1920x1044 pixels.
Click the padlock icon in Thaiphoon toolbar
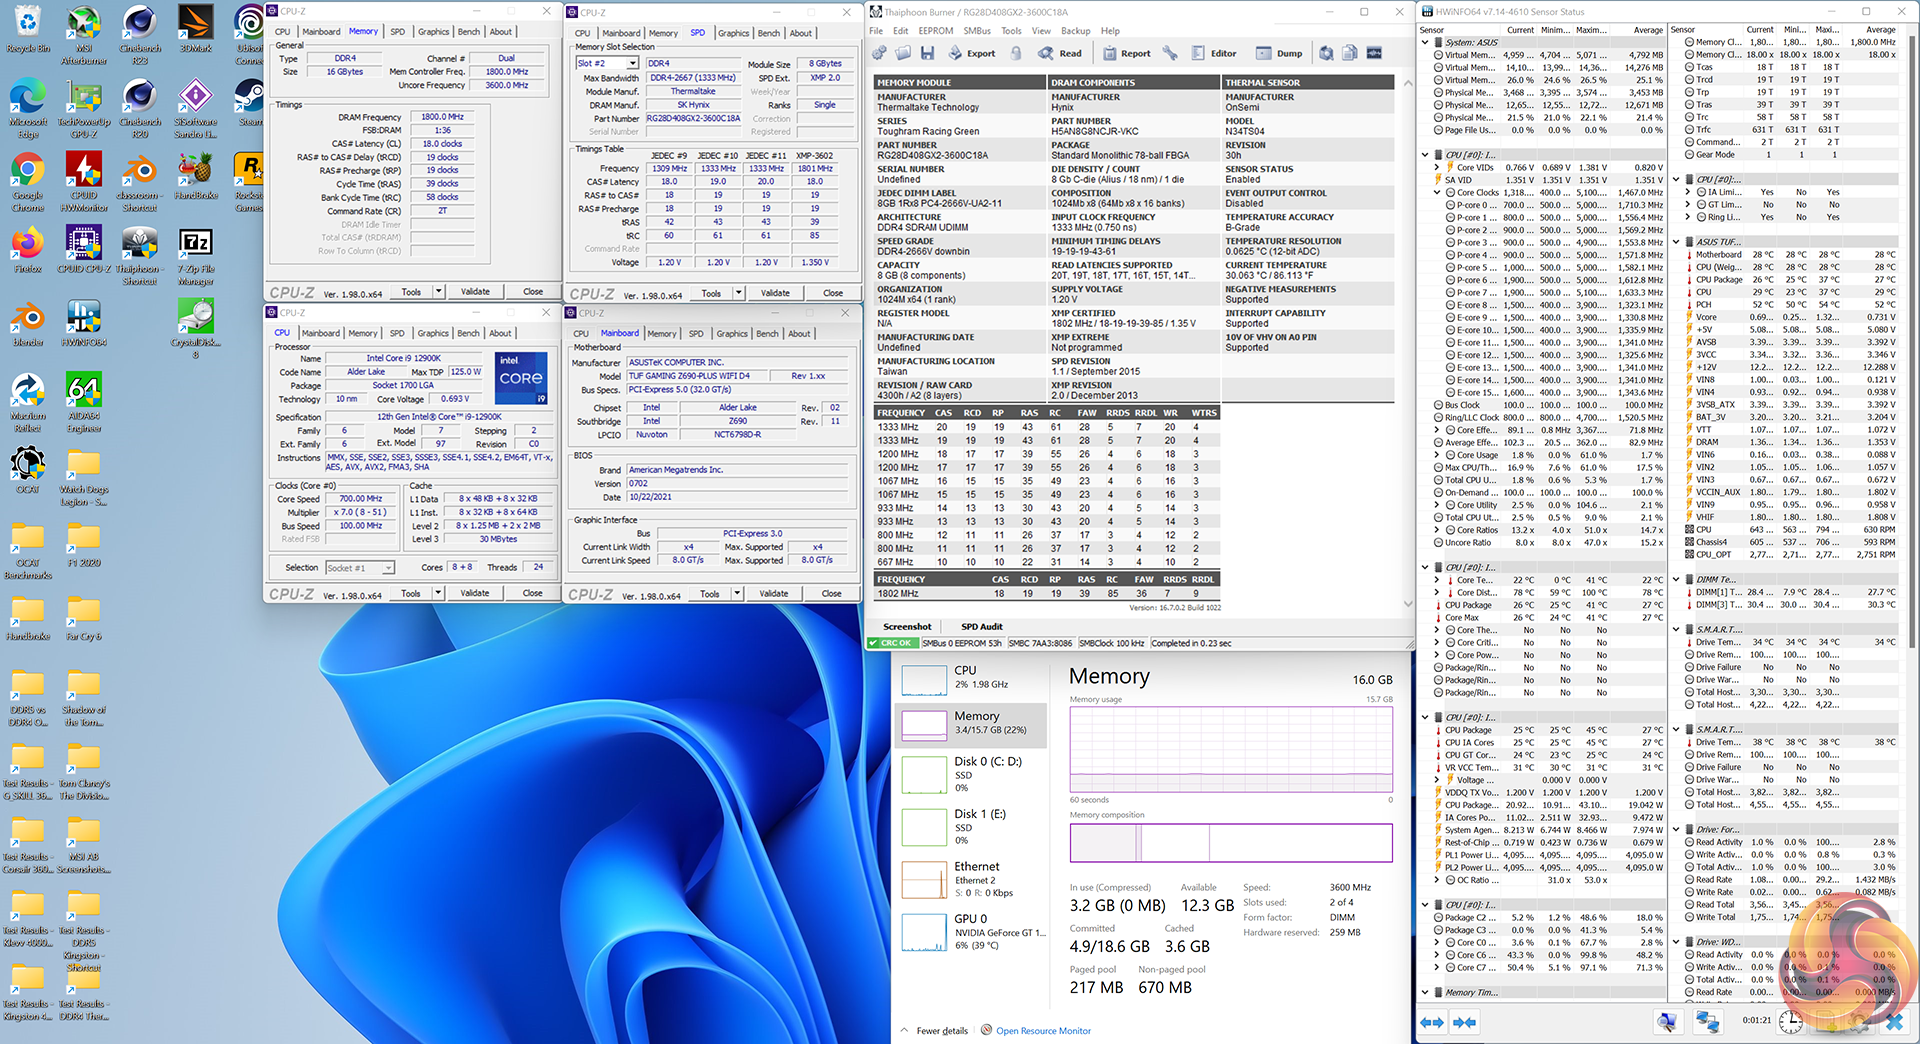pyautogui.click(x=1016, y=53)
